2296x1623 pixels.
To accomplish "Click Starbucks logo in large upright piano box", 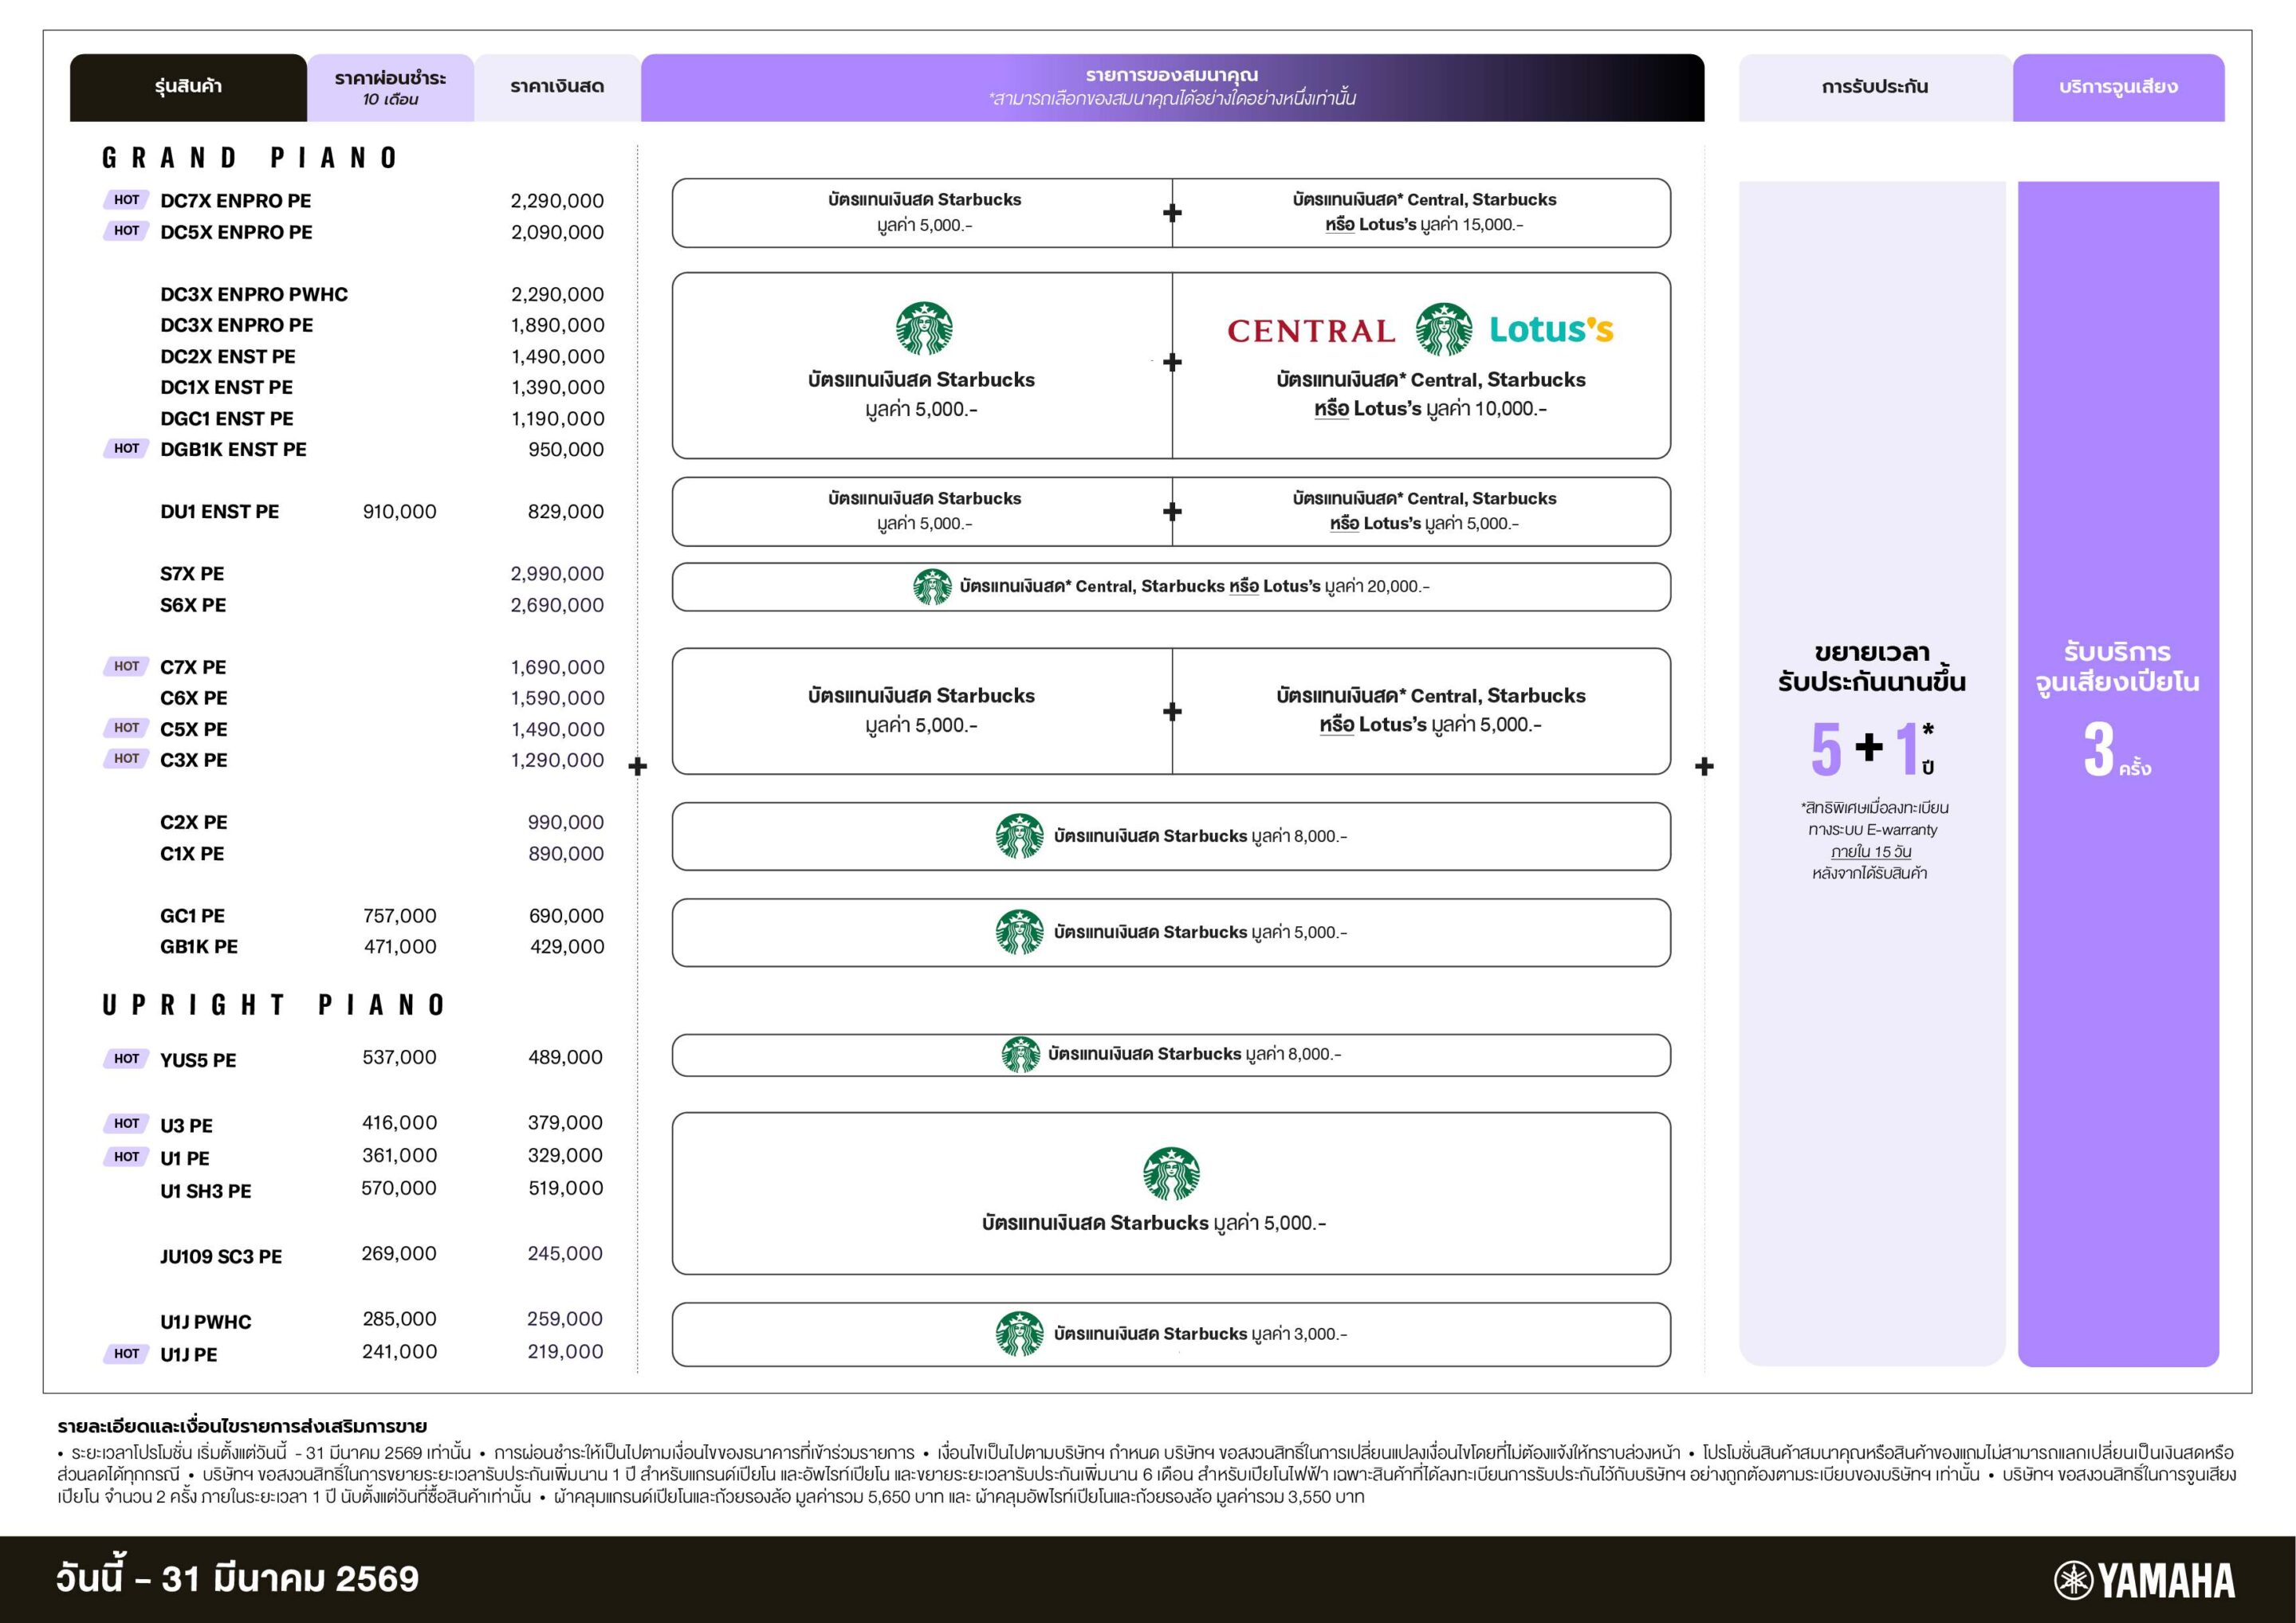I will pos(1171,1173).
